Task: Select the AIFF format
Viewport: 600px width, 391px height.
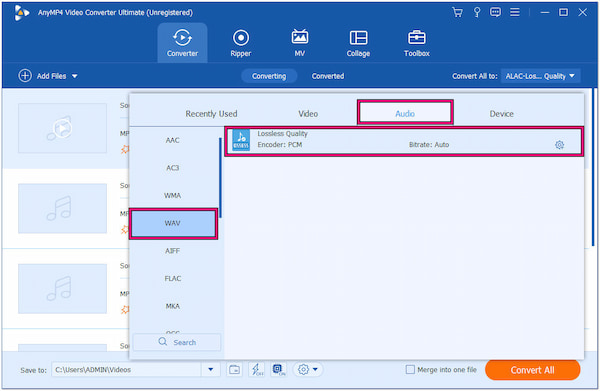Action: click(x=173, y=251)
